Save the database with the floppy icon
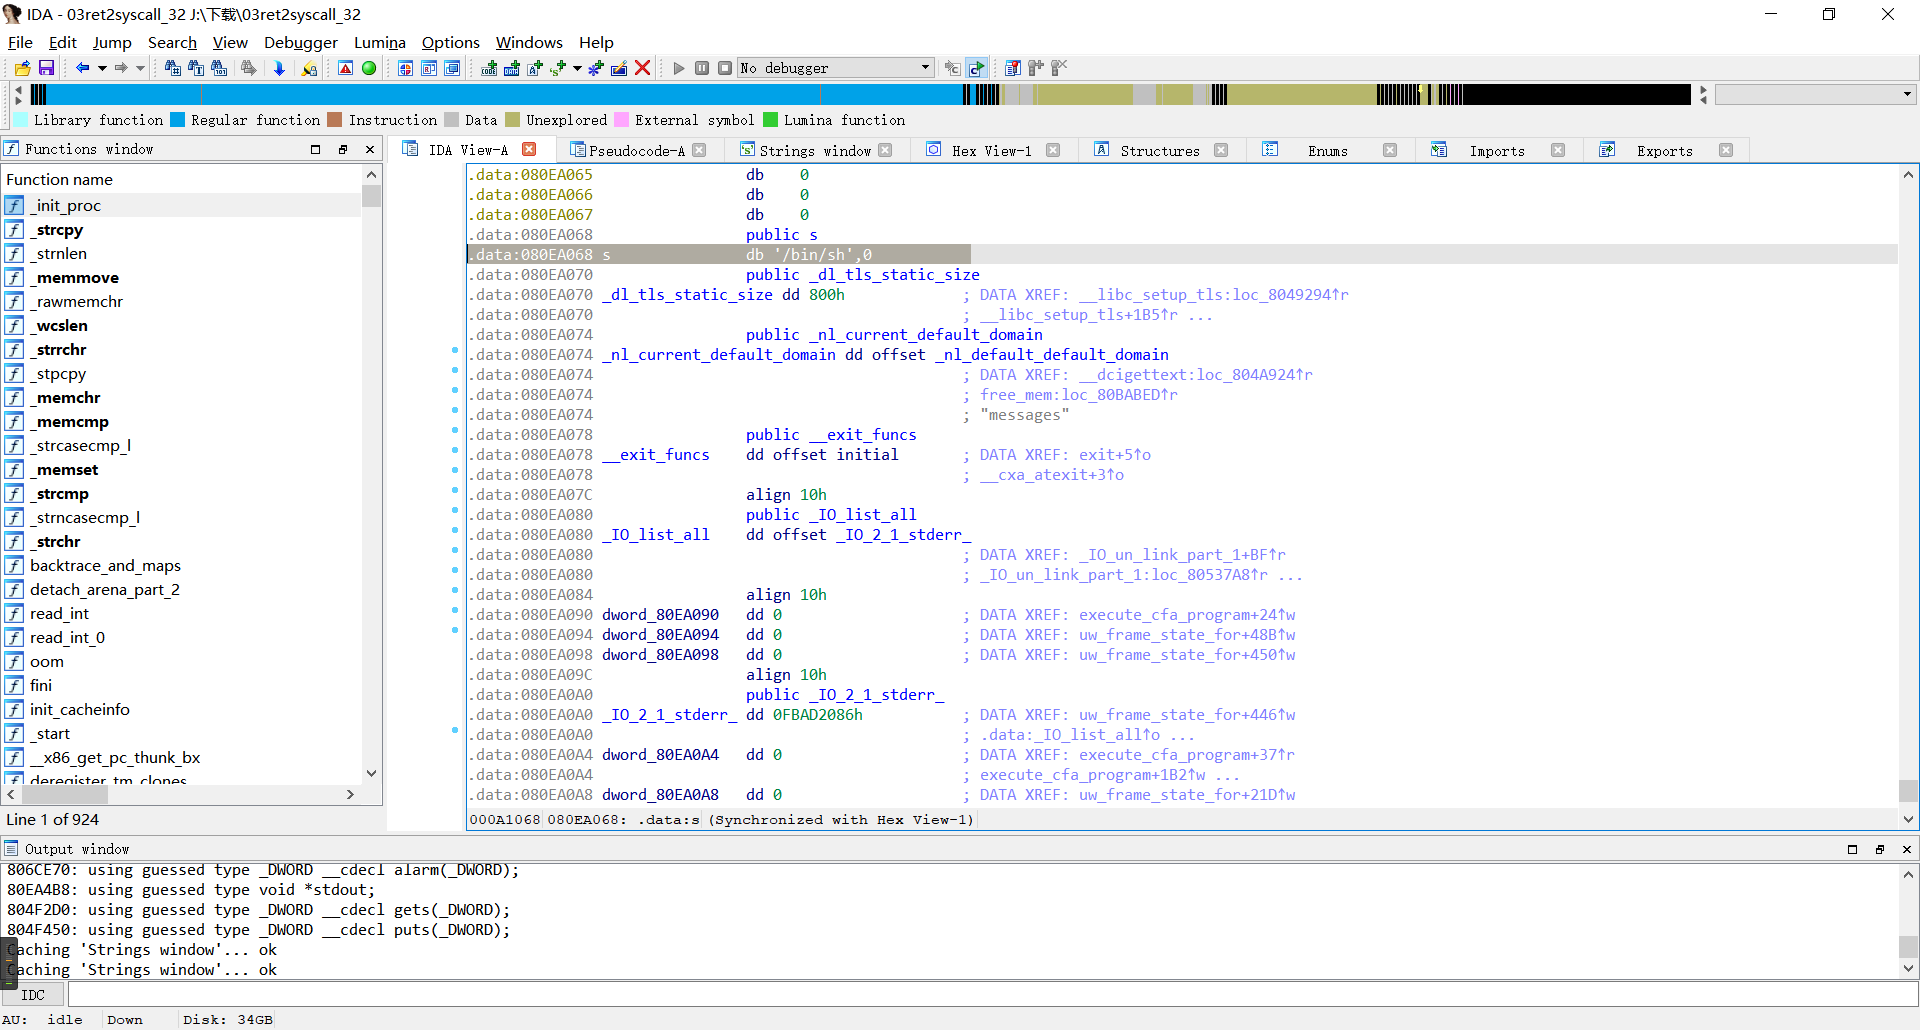1920x1030 pixels. tap(46, 68)
